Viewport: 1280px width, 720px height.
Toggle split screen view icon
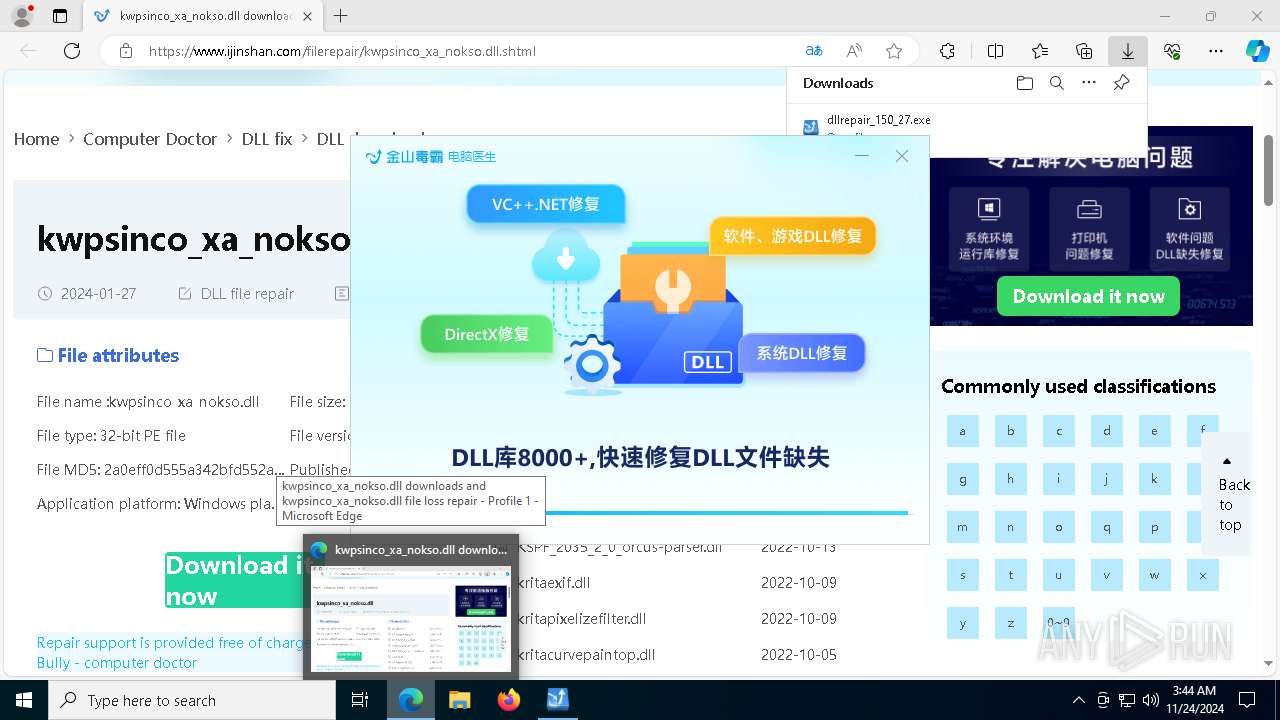(x=995, y=51)
